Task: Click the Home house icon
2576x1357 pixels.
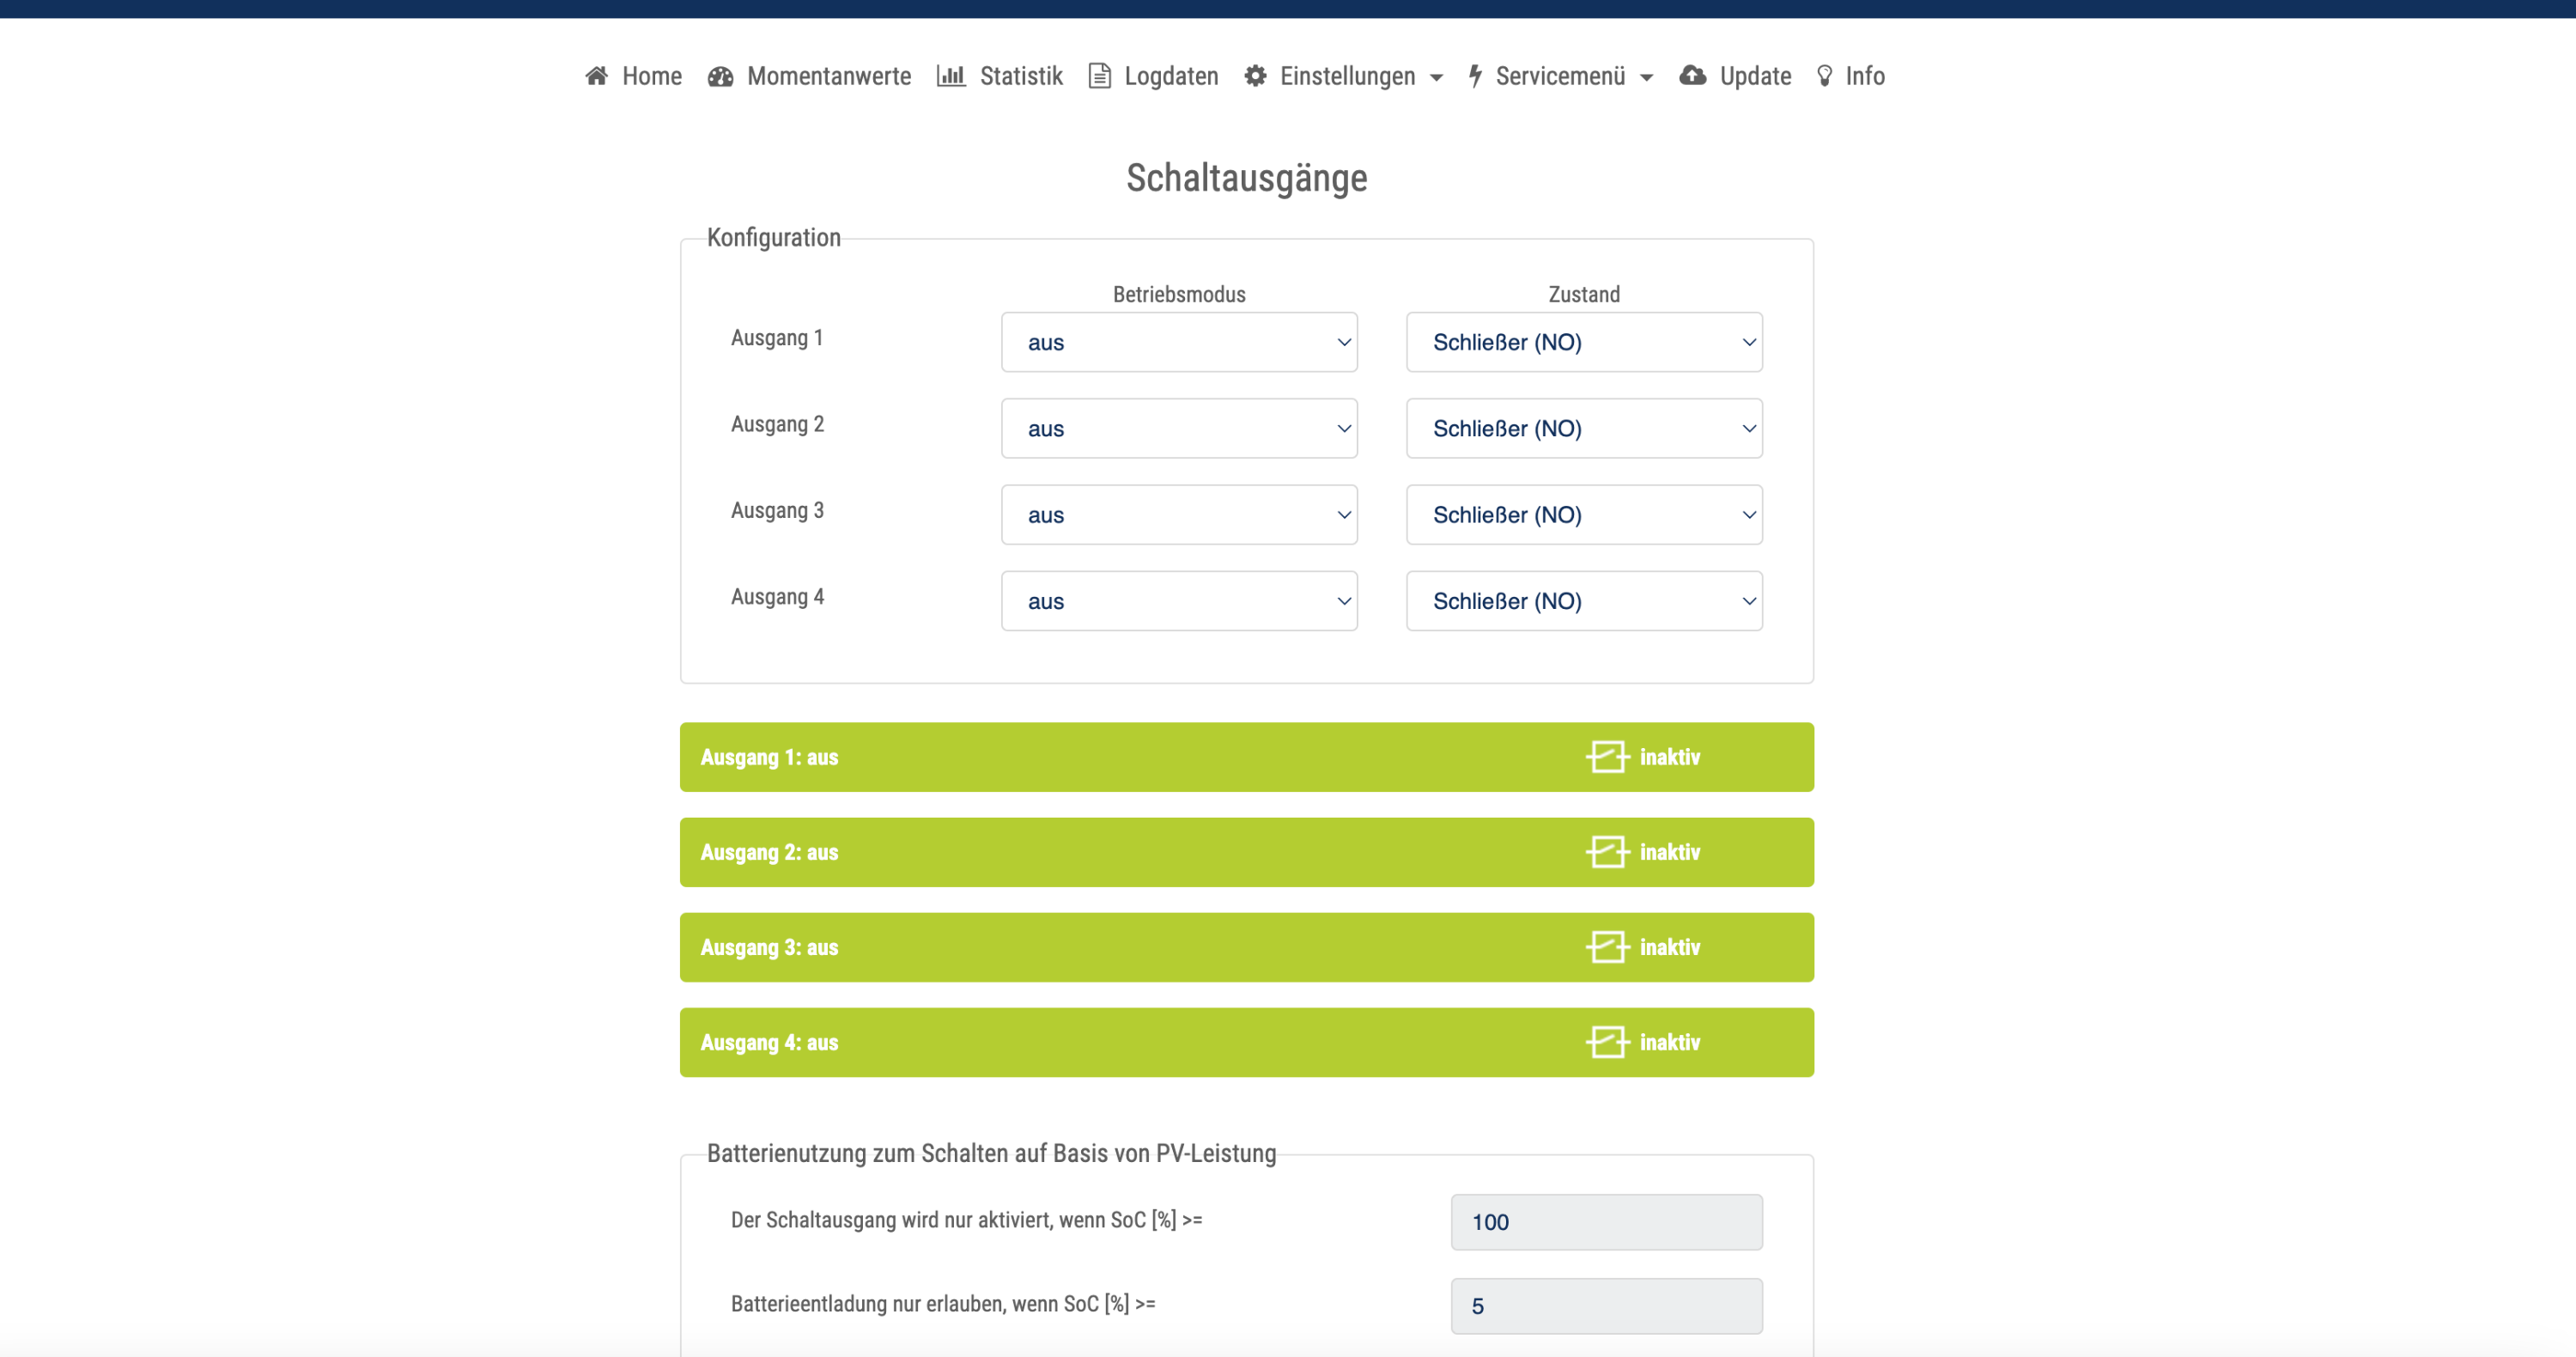Action: [597, 76]
